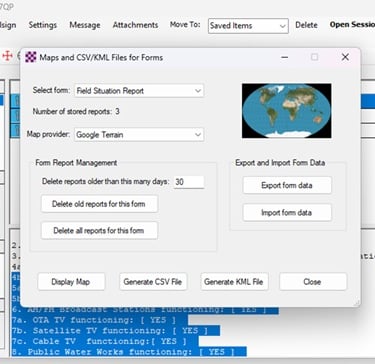
Task: Click the Generate CSV File button
Action: tap(153, 282)
